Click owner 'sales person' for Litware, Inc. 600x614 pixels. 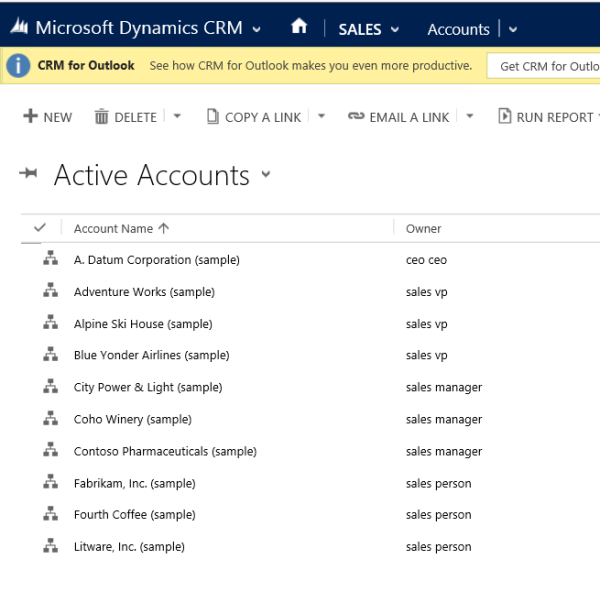point(439,547)
